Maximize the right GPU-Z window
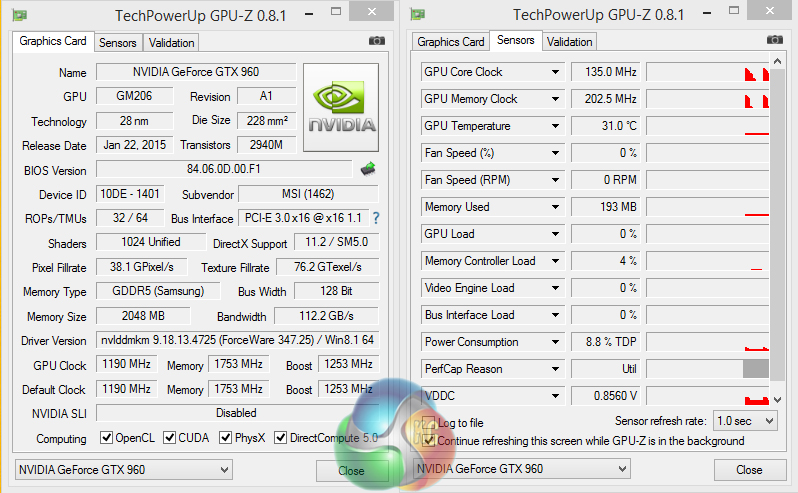This screenshot has width=798, height=493. tap(733, 11)
